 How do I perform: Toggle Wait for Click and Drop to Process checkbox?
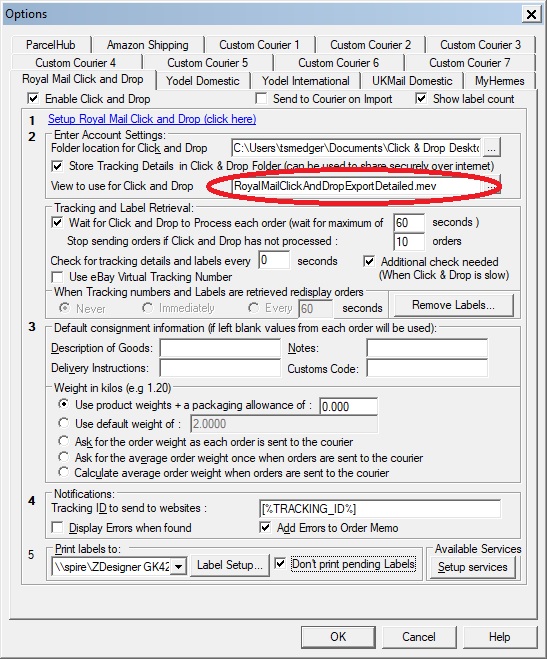click(57, 222)
